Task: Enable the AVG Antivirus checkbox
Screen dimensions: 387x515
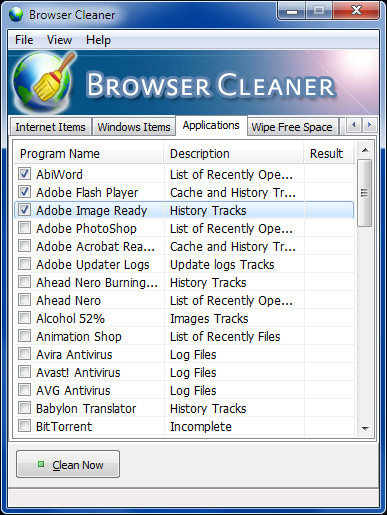Action: click(24, 390)
